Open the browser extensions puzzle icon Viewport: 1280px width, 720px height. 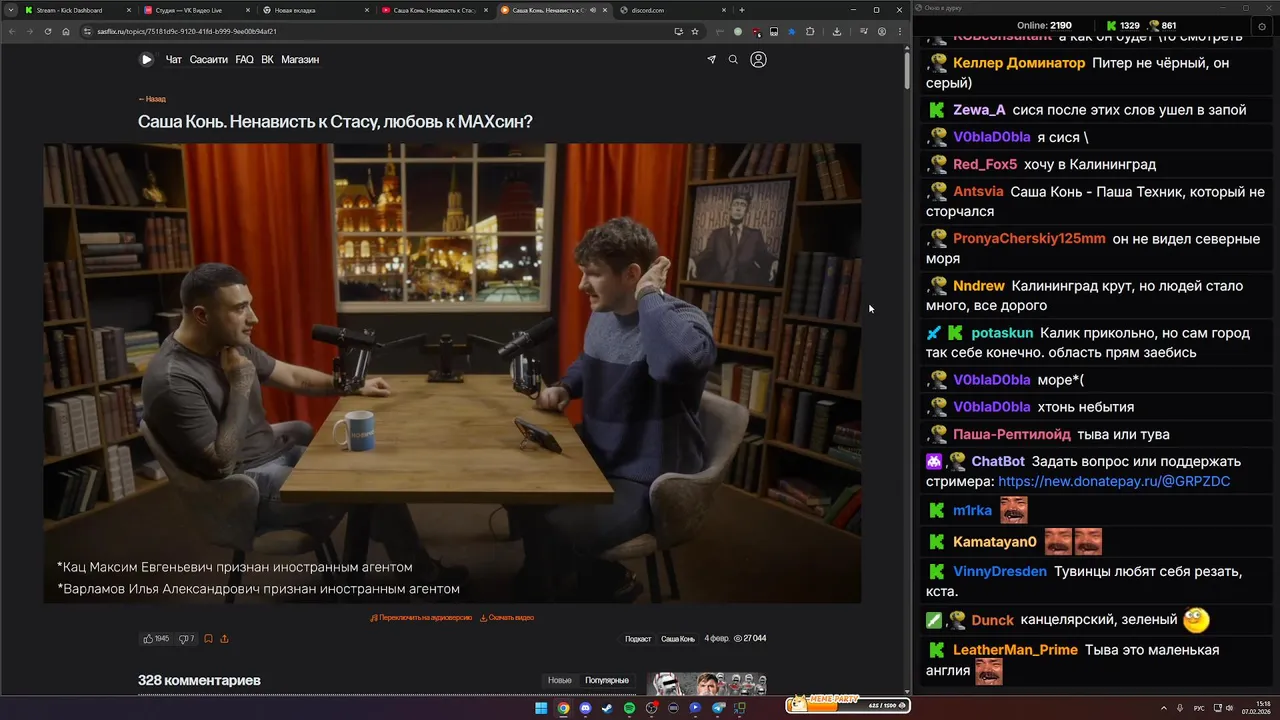810,31
